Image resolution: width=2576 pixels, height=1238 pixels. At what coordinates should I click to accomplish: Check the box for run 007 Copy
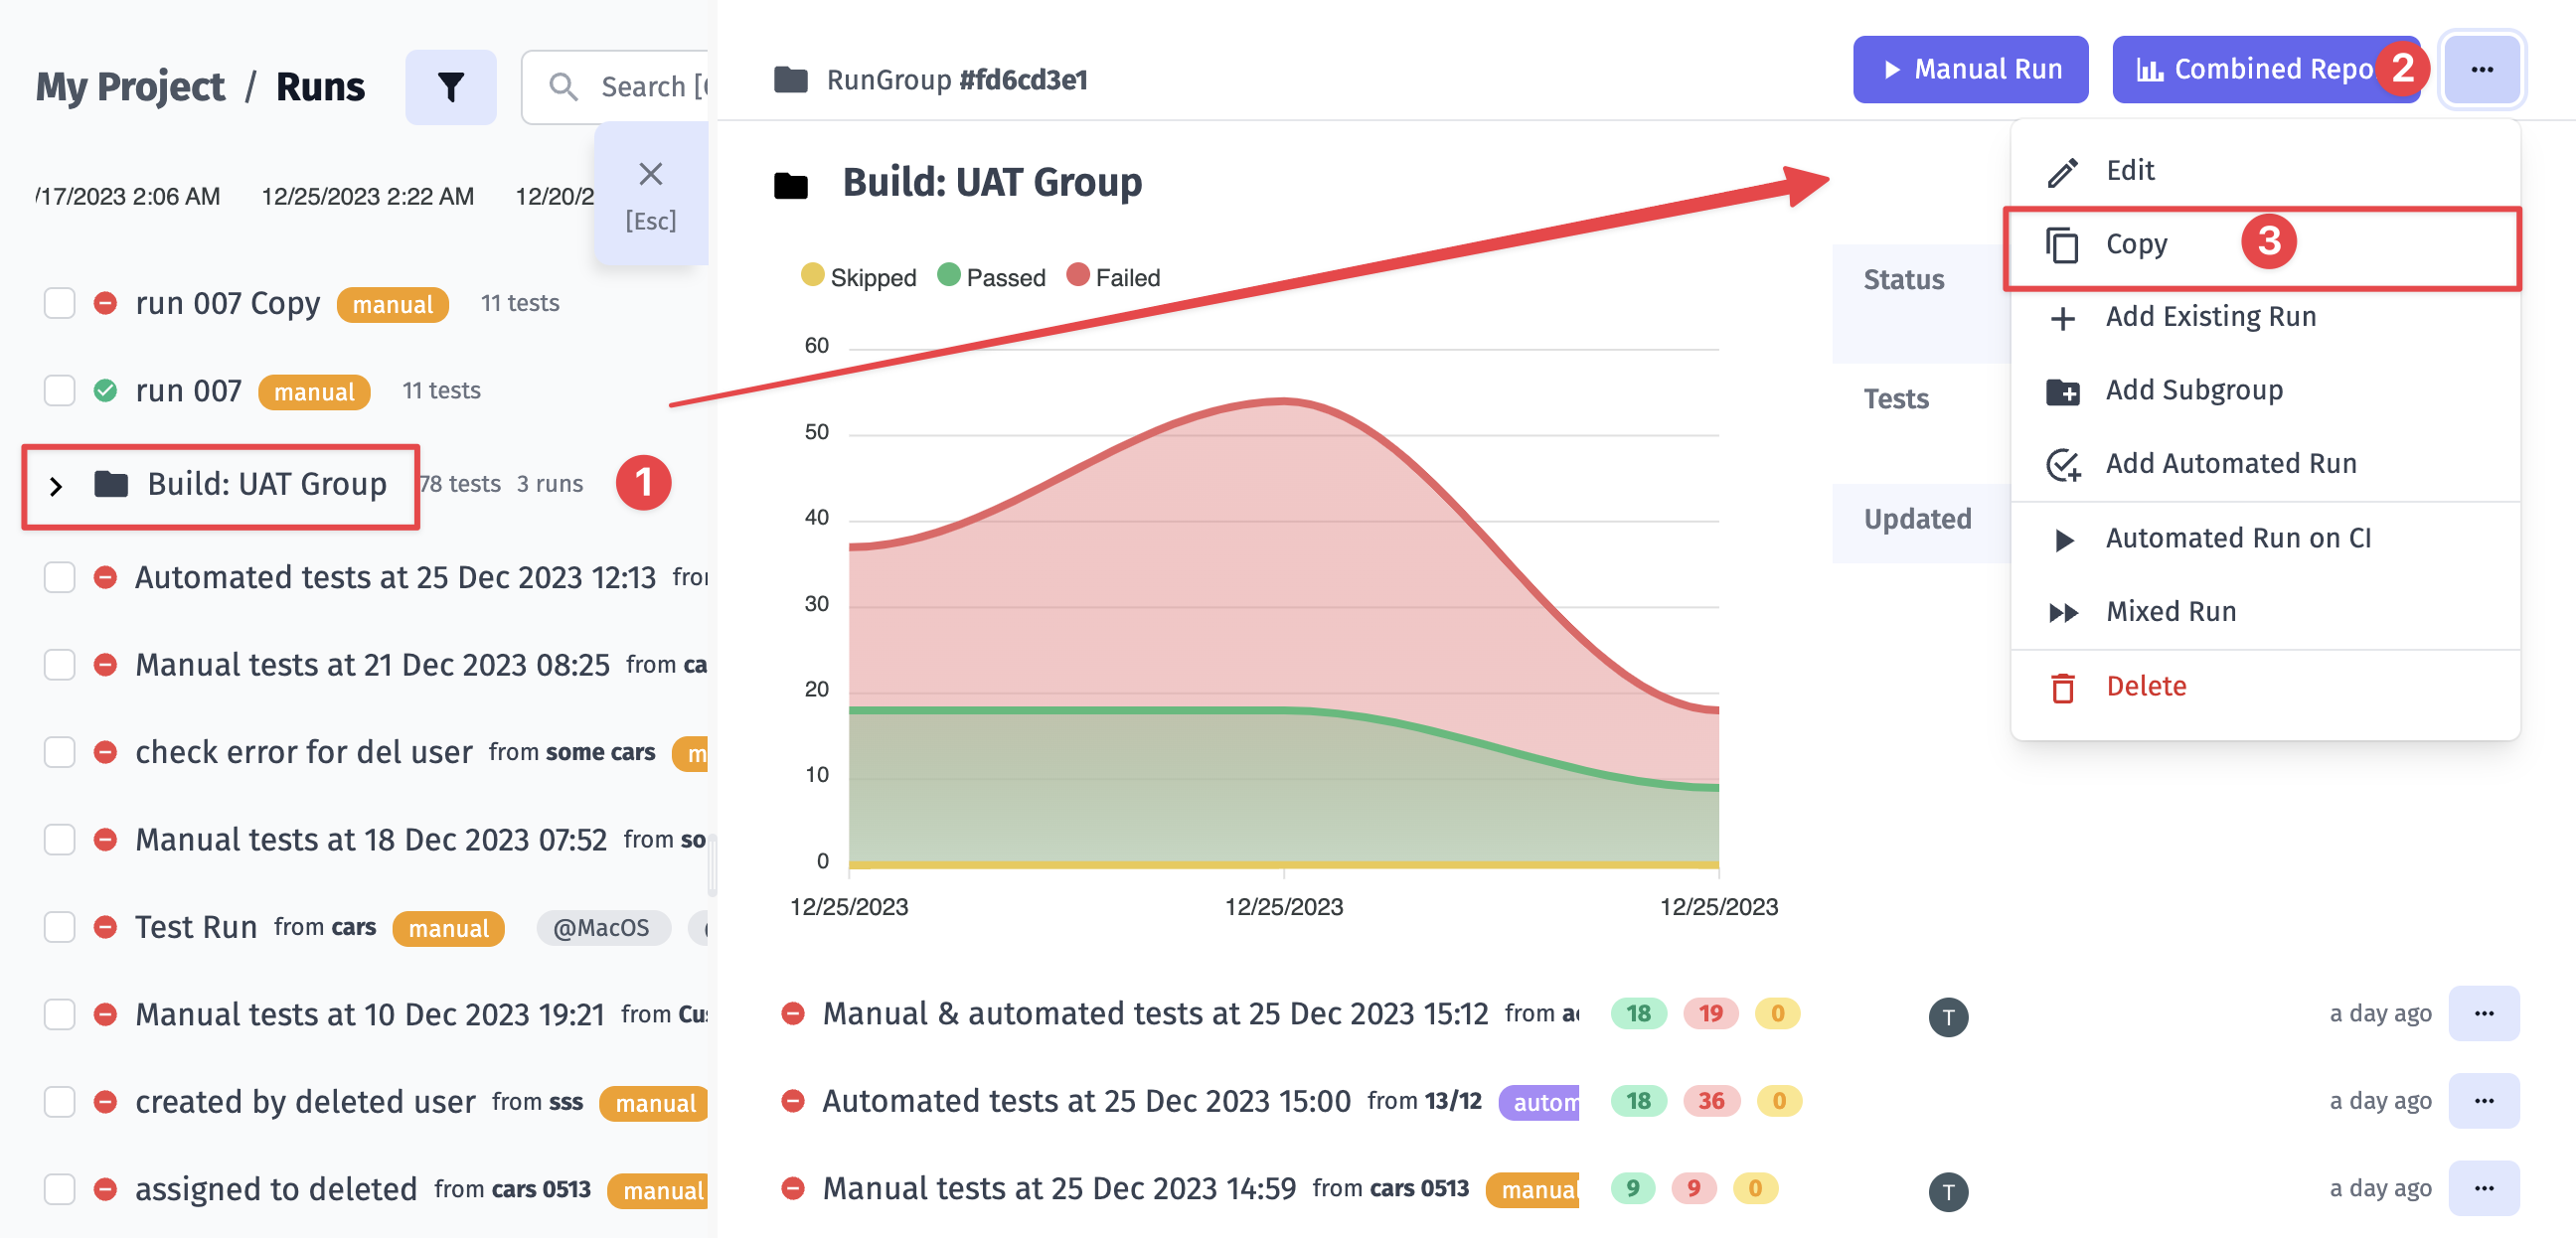pyautogui.click(x=60, y=303)
